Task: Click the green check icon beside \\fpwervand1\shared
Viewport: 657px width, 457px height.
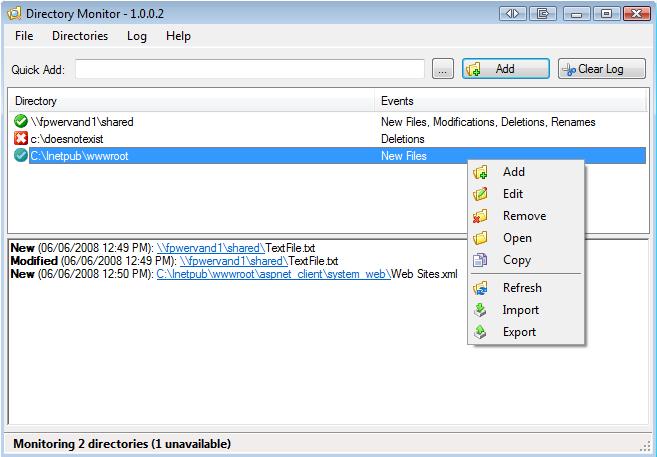Action: (x=21, y=121)
